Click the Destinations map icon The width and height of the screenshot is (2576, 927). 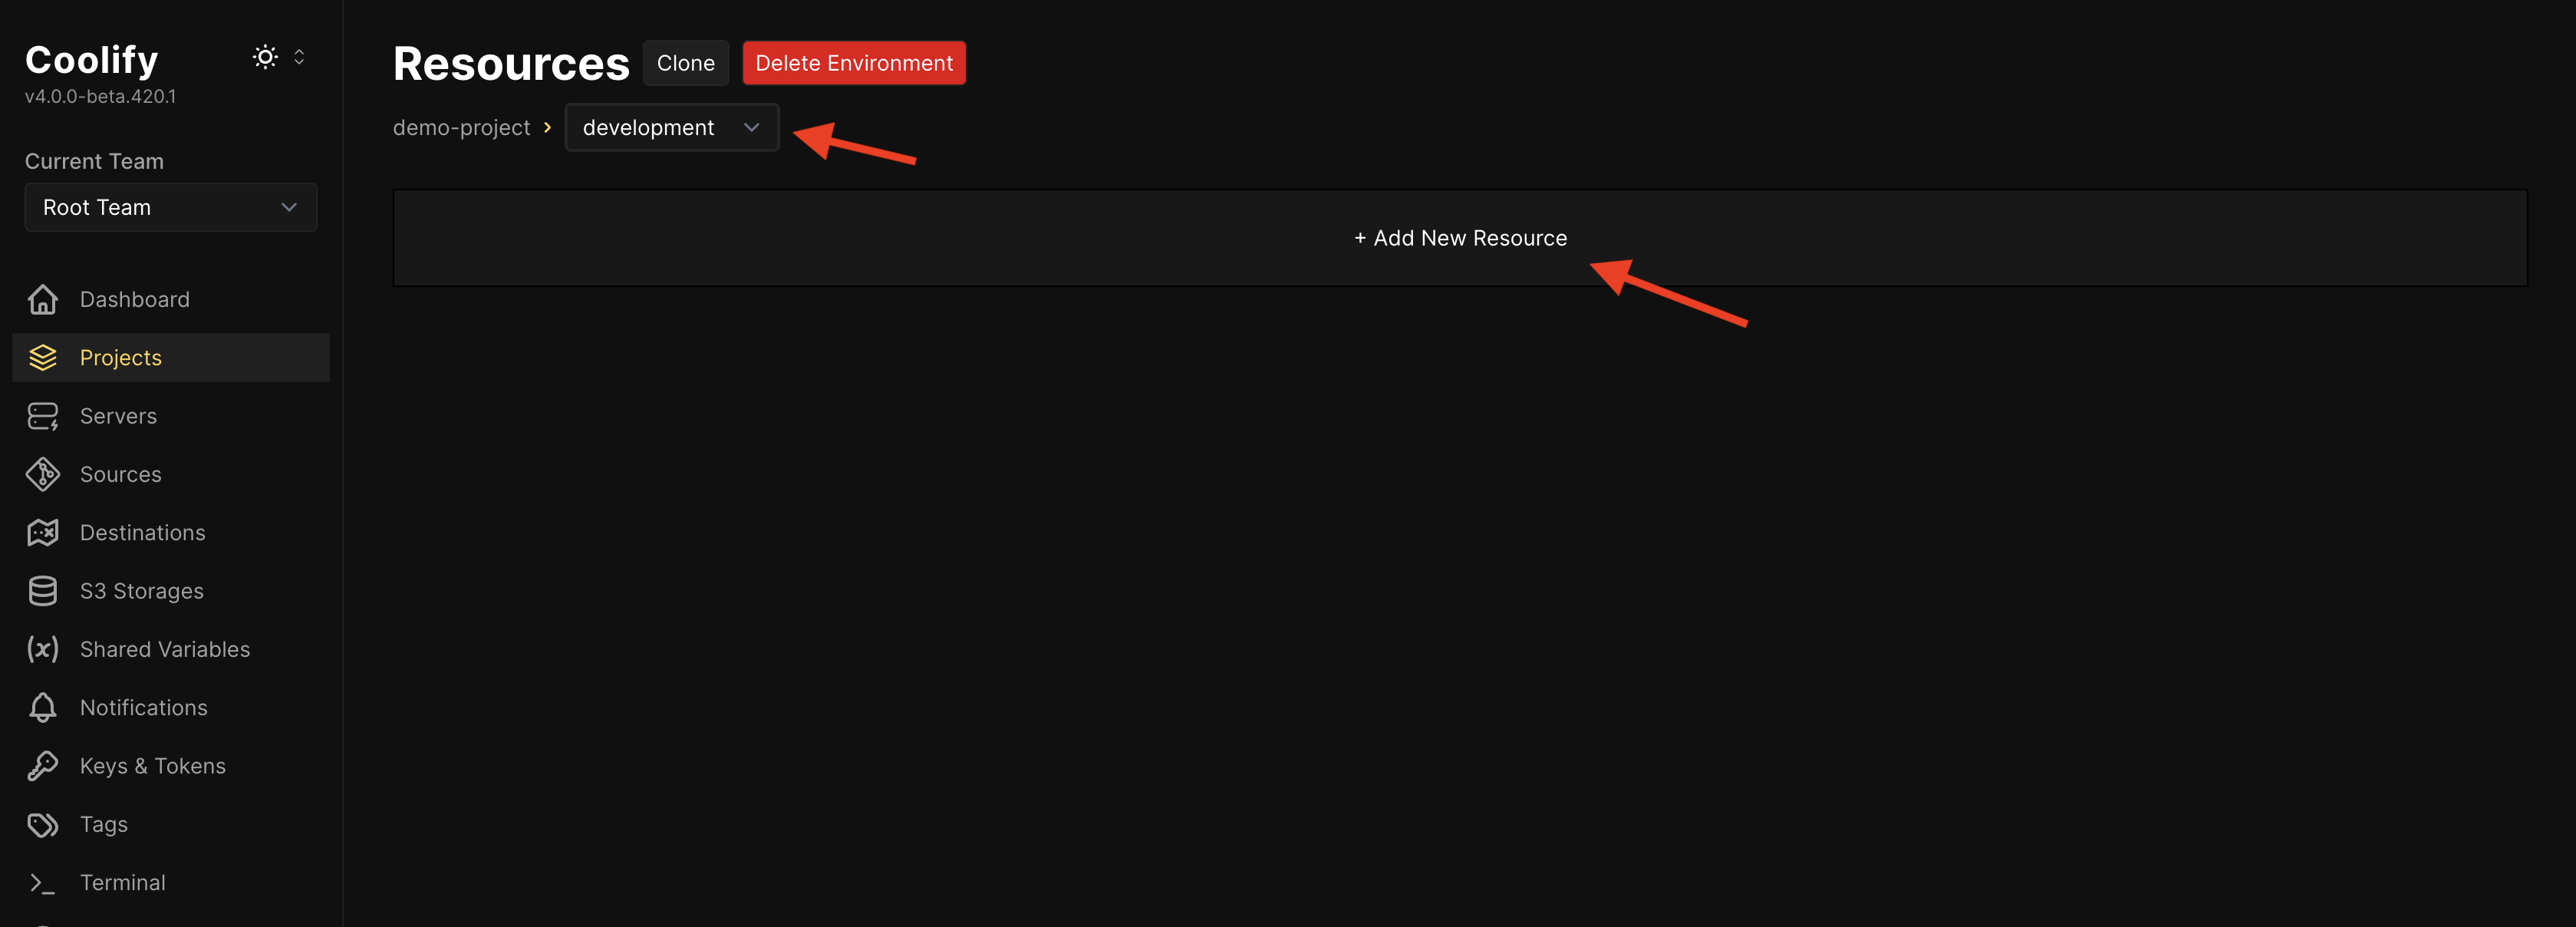pos(43,532)
